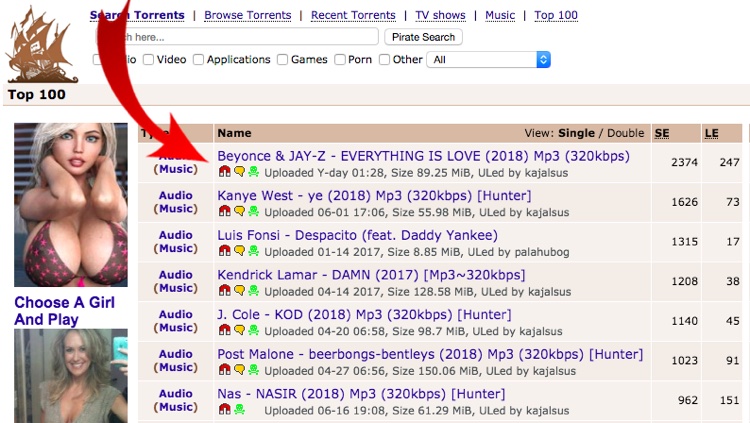Click green skull icon for Beyonce & JAY-Z torrent
The width and height of the screenshot is (750, 423).
point(254,171)
